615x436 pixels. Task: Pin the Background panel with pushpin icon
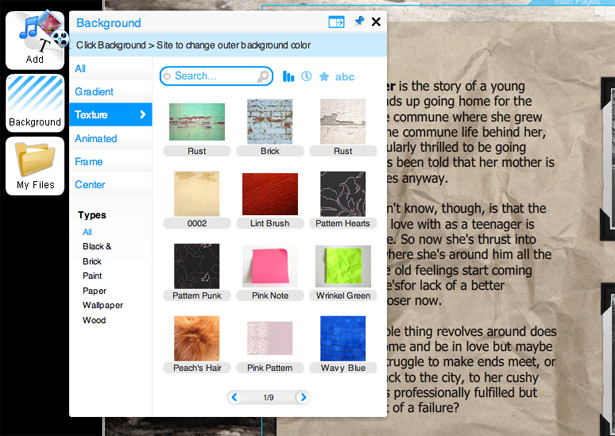[359, 21]
